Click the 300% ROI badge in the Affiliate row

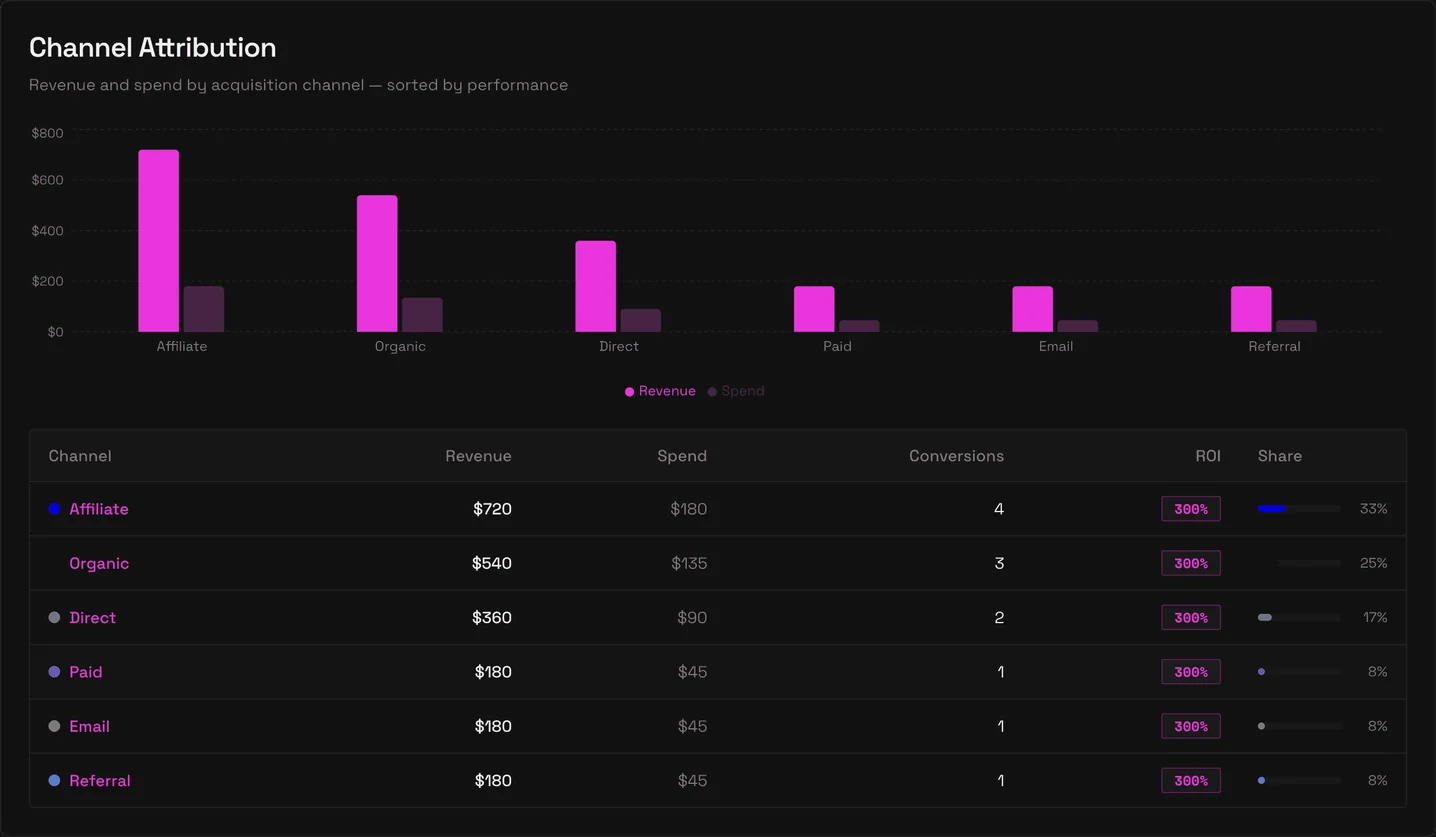pos(1191,509)
